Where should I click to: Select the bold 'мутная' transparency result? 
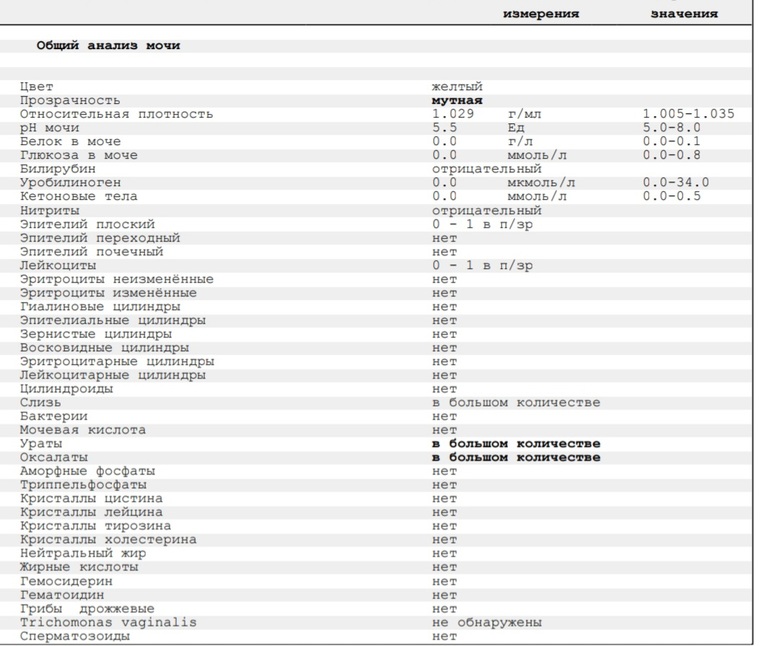457,101
